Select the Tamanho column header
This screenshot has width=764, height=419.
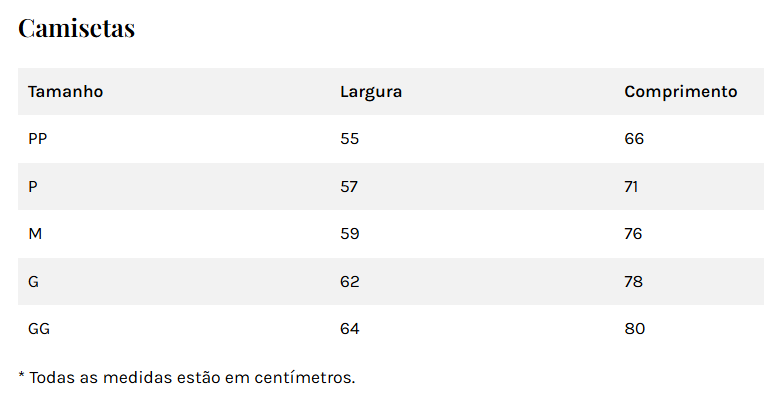[65, 92]
